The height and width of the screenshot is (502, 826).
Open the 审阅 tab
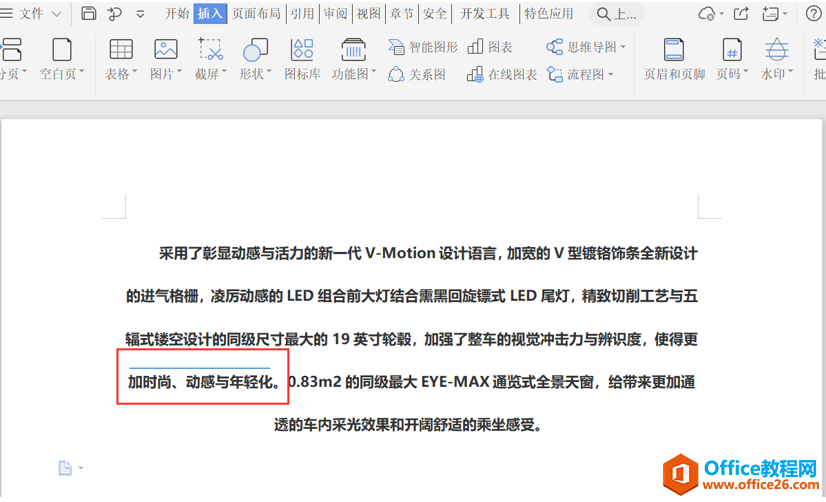coord(335,14)
